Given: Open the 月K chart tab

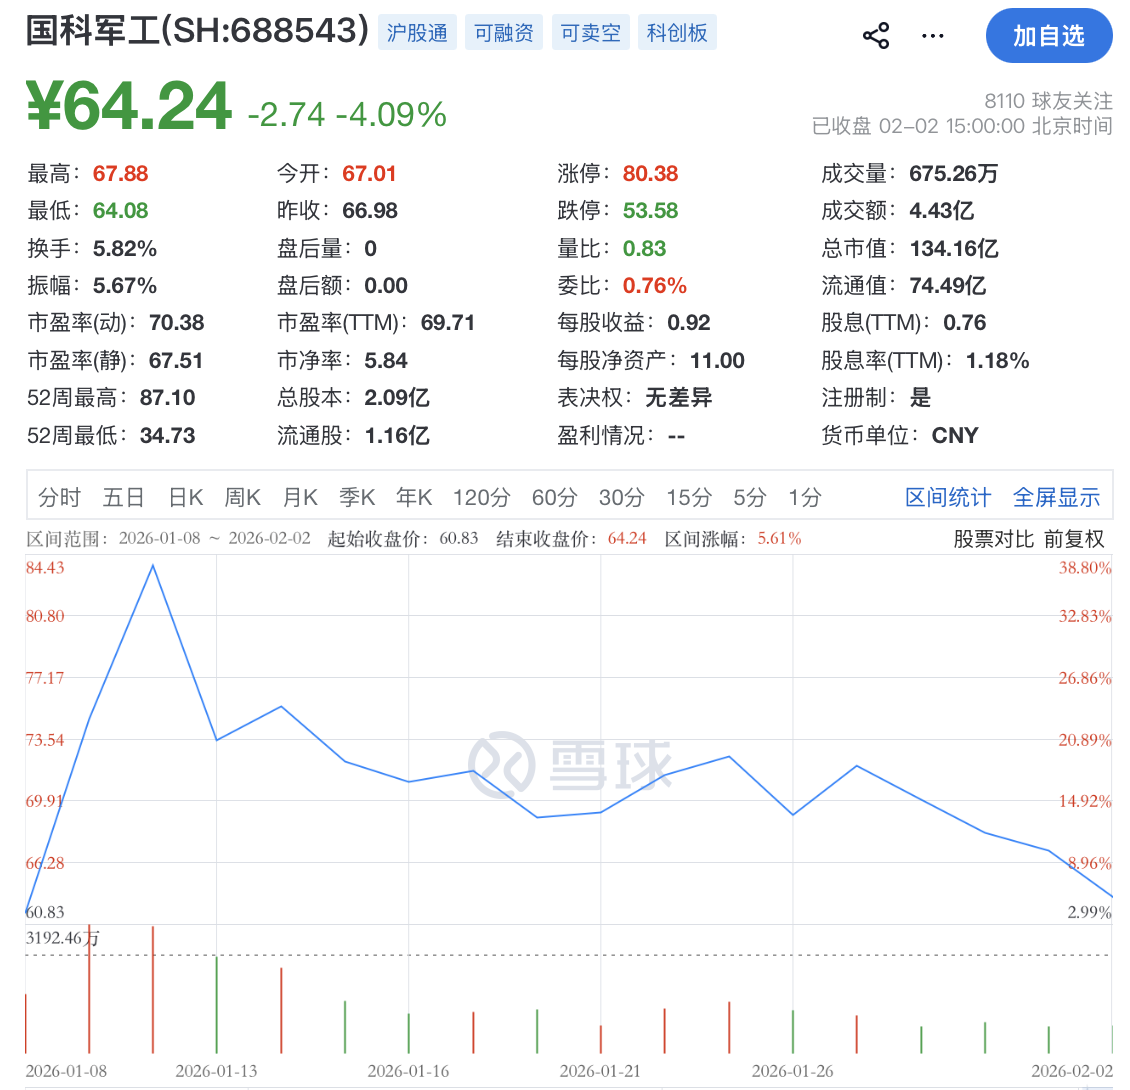Looking at the screenshot, I should pyautogui.click(x=300, y=497).
